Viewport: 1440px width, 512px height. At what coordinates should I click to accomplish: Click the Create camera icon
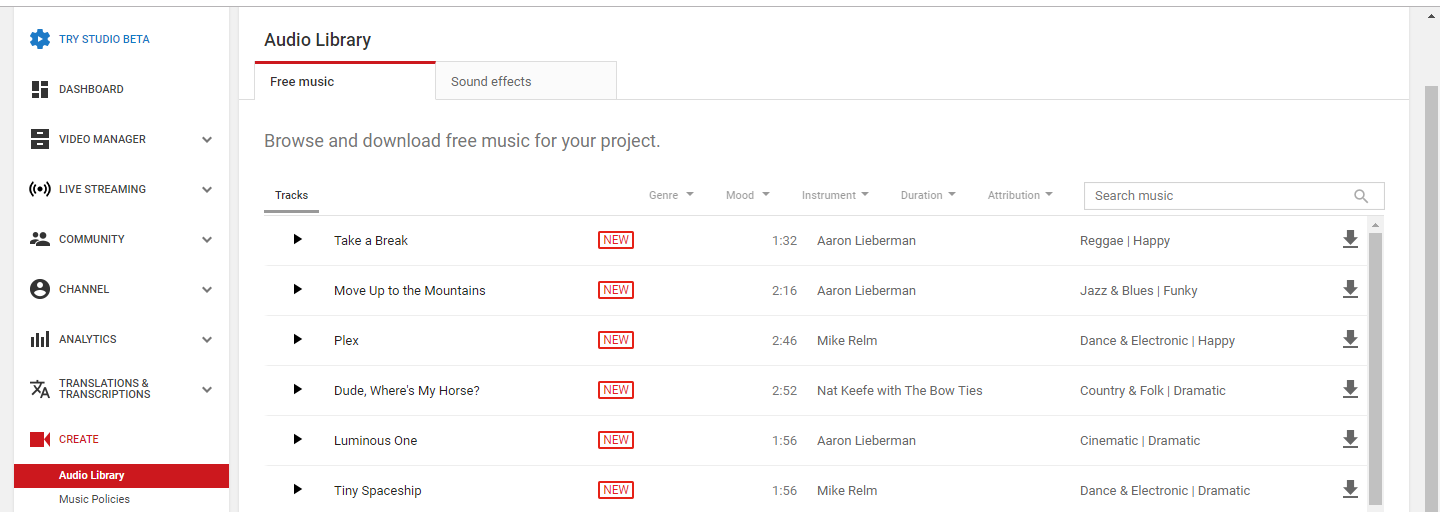[x=40, y=439]
